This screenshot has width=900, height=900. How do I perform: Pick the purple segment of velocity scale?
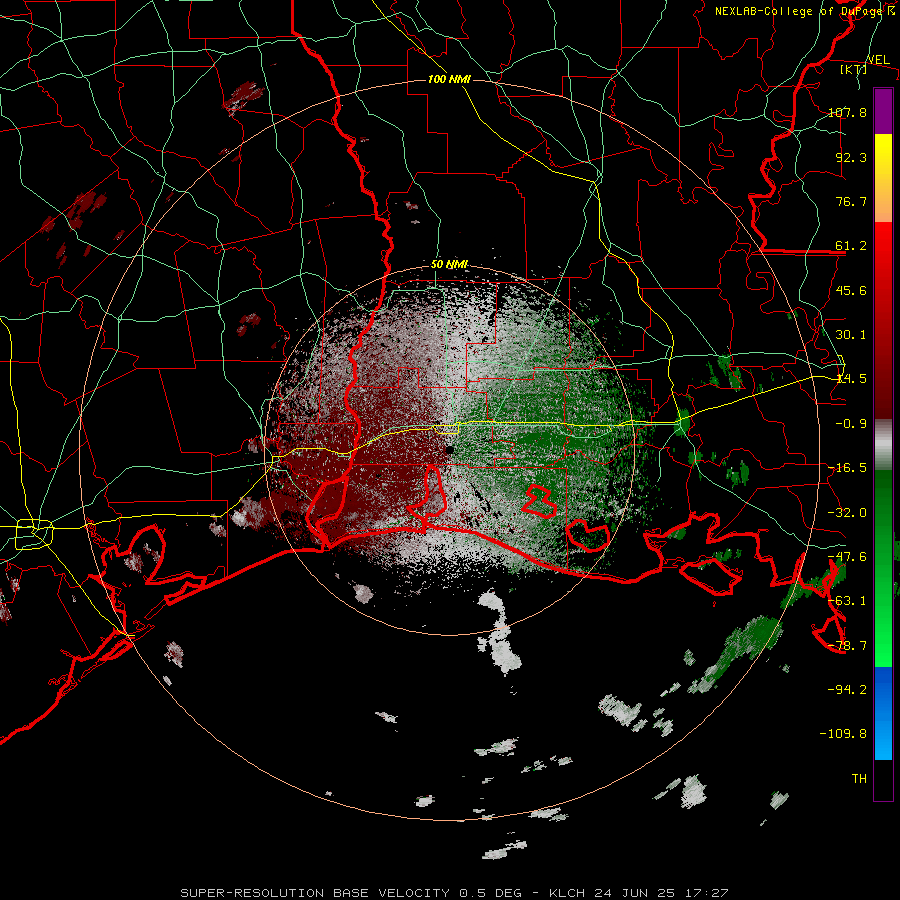tap(883, 111)
